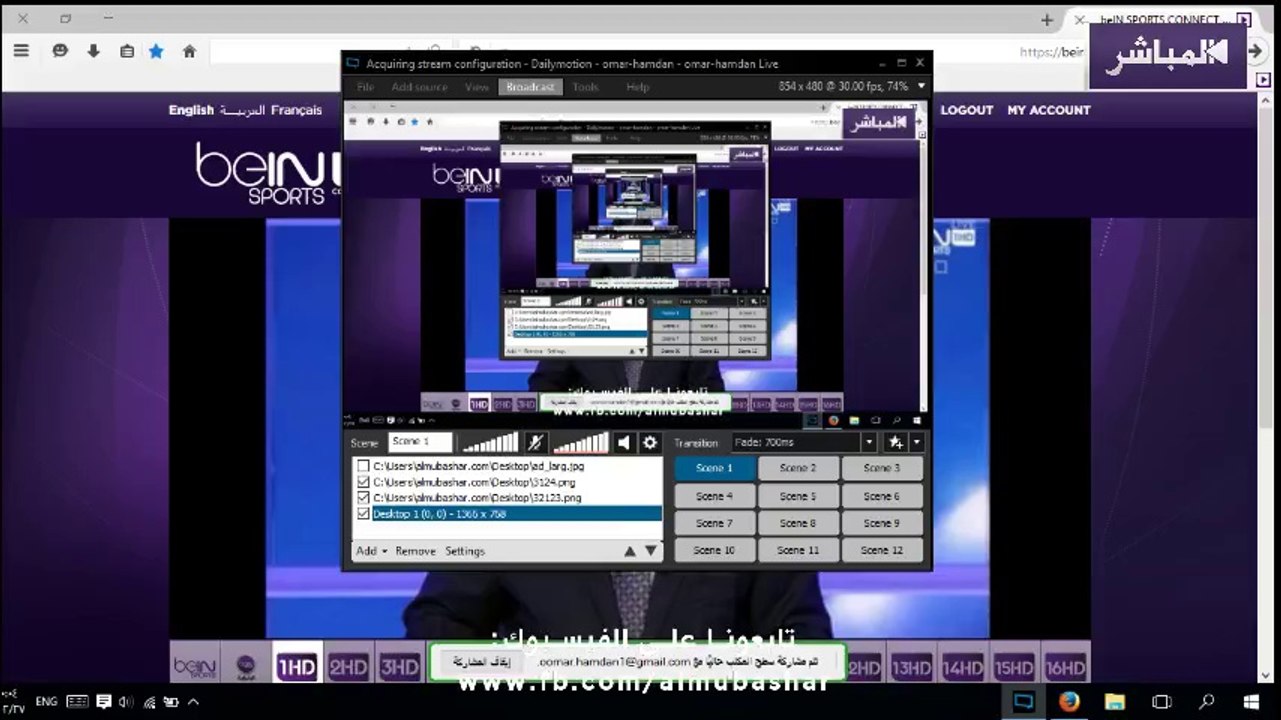Open Task View on the taskbar

[1161, 701]
